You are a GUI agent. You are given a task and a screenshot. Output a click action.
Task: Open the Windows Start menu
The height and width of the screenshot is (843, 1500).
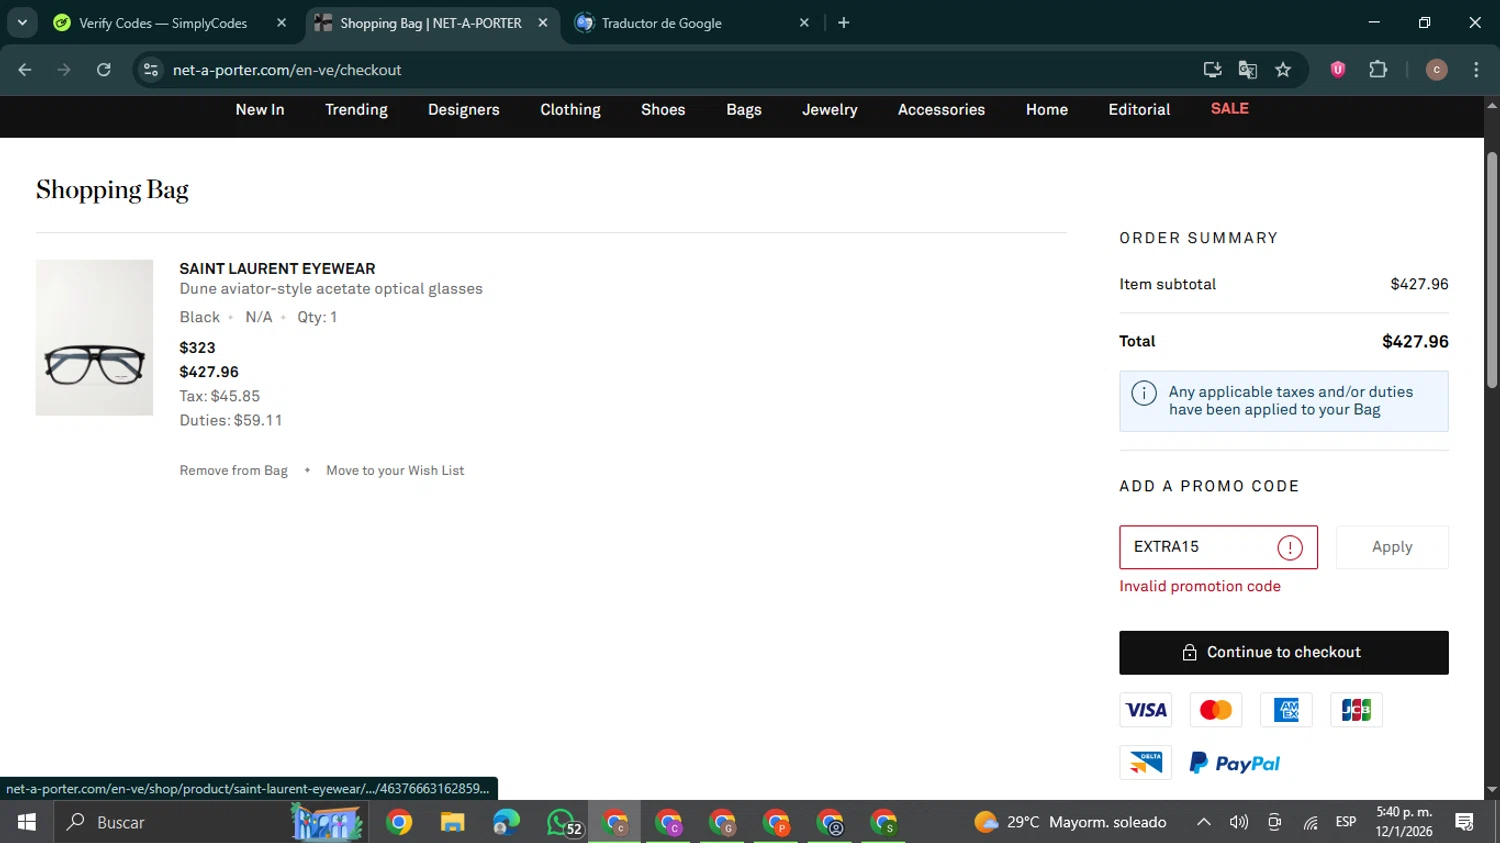coord(27,822)
